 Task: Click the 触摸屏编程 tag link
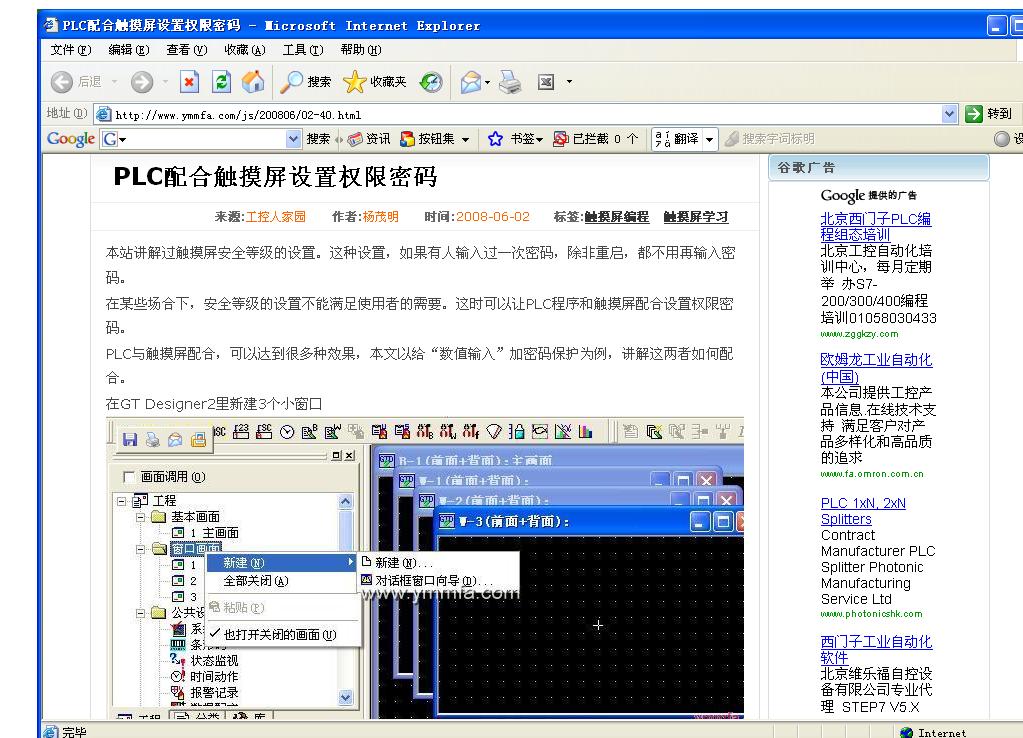click(616, 217)
